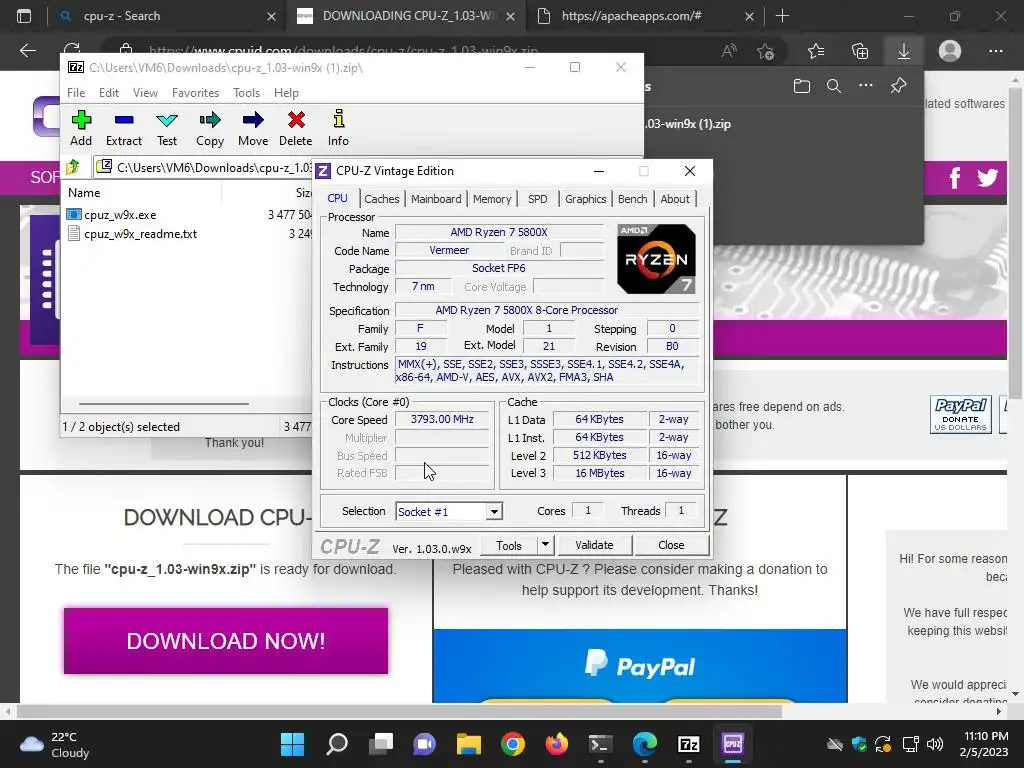The height and width of the screenshot is (768, 1024).
Task: Click the Validate button in CPU-Z
Action: 594,545
